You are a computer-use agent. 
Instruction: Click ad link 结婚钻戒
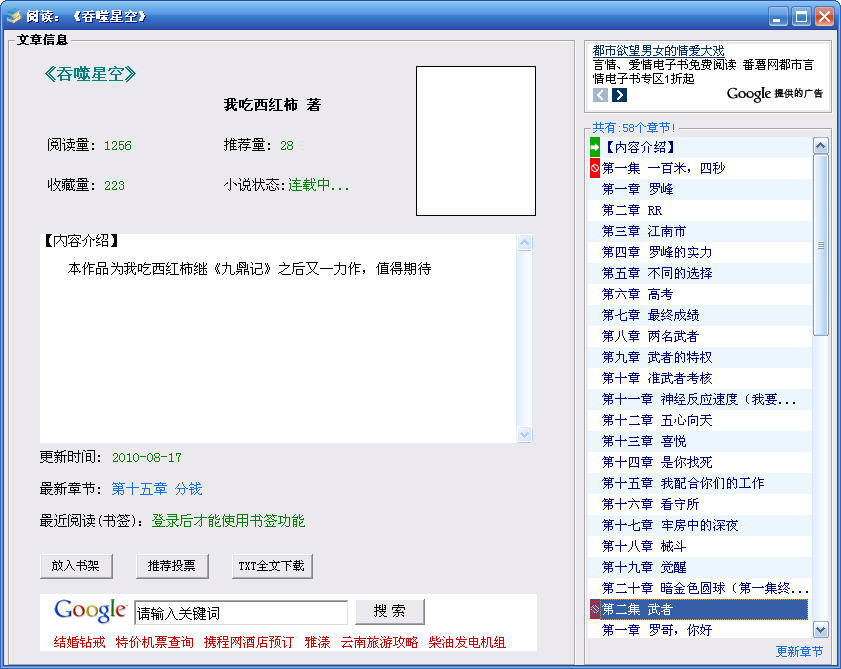point(79,642)
